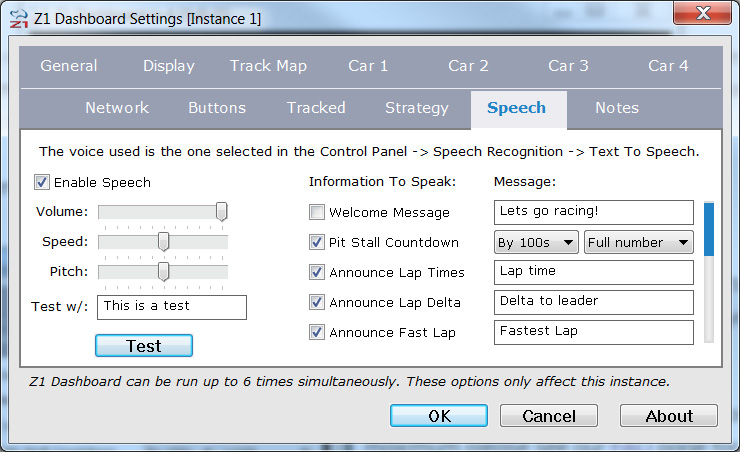The width and height of the screenshot is (740, 452).
Task: Click the Speed slider thumb
Action: (x=163, y=242)
